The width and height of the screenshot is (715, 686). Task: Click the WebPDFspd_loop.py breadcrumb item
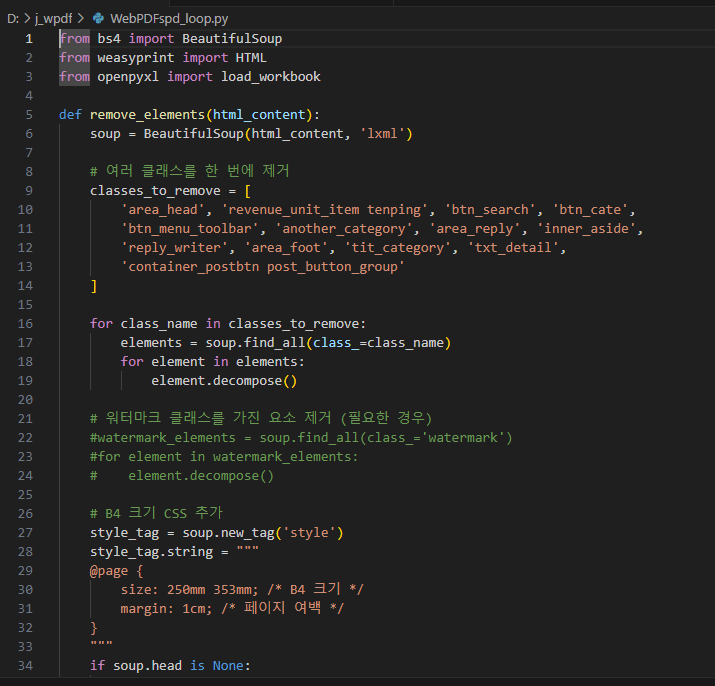tap(169, 19)
